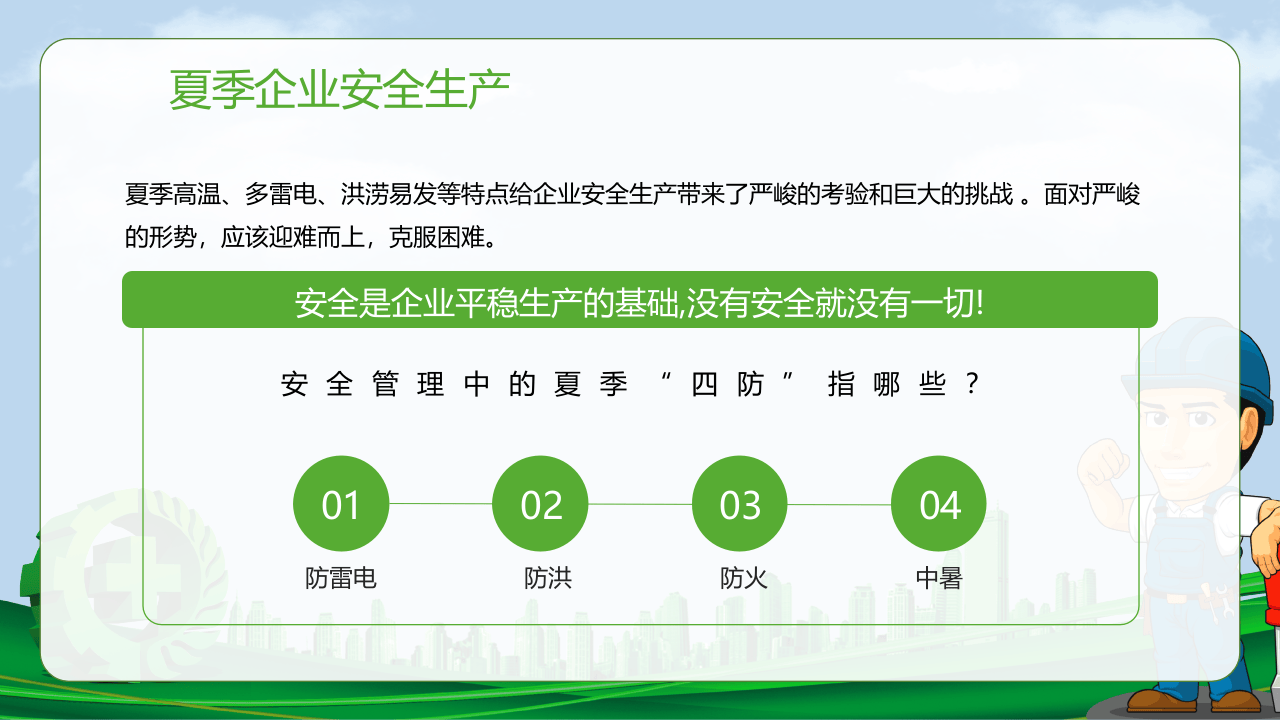Screen dimensions: 1280x720
Task: Select the green banner 安全是企业平稳生产的基础
Action: coord(640,300)
